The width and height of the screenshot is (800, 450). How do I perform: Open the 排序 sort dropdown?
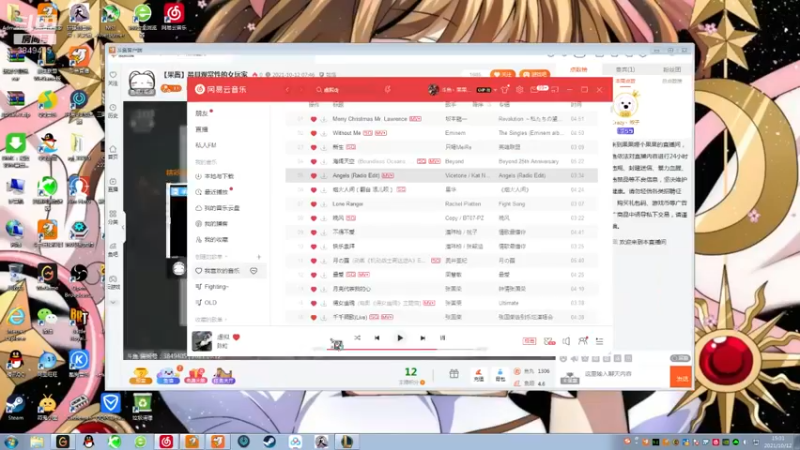(x=480, y=105)
